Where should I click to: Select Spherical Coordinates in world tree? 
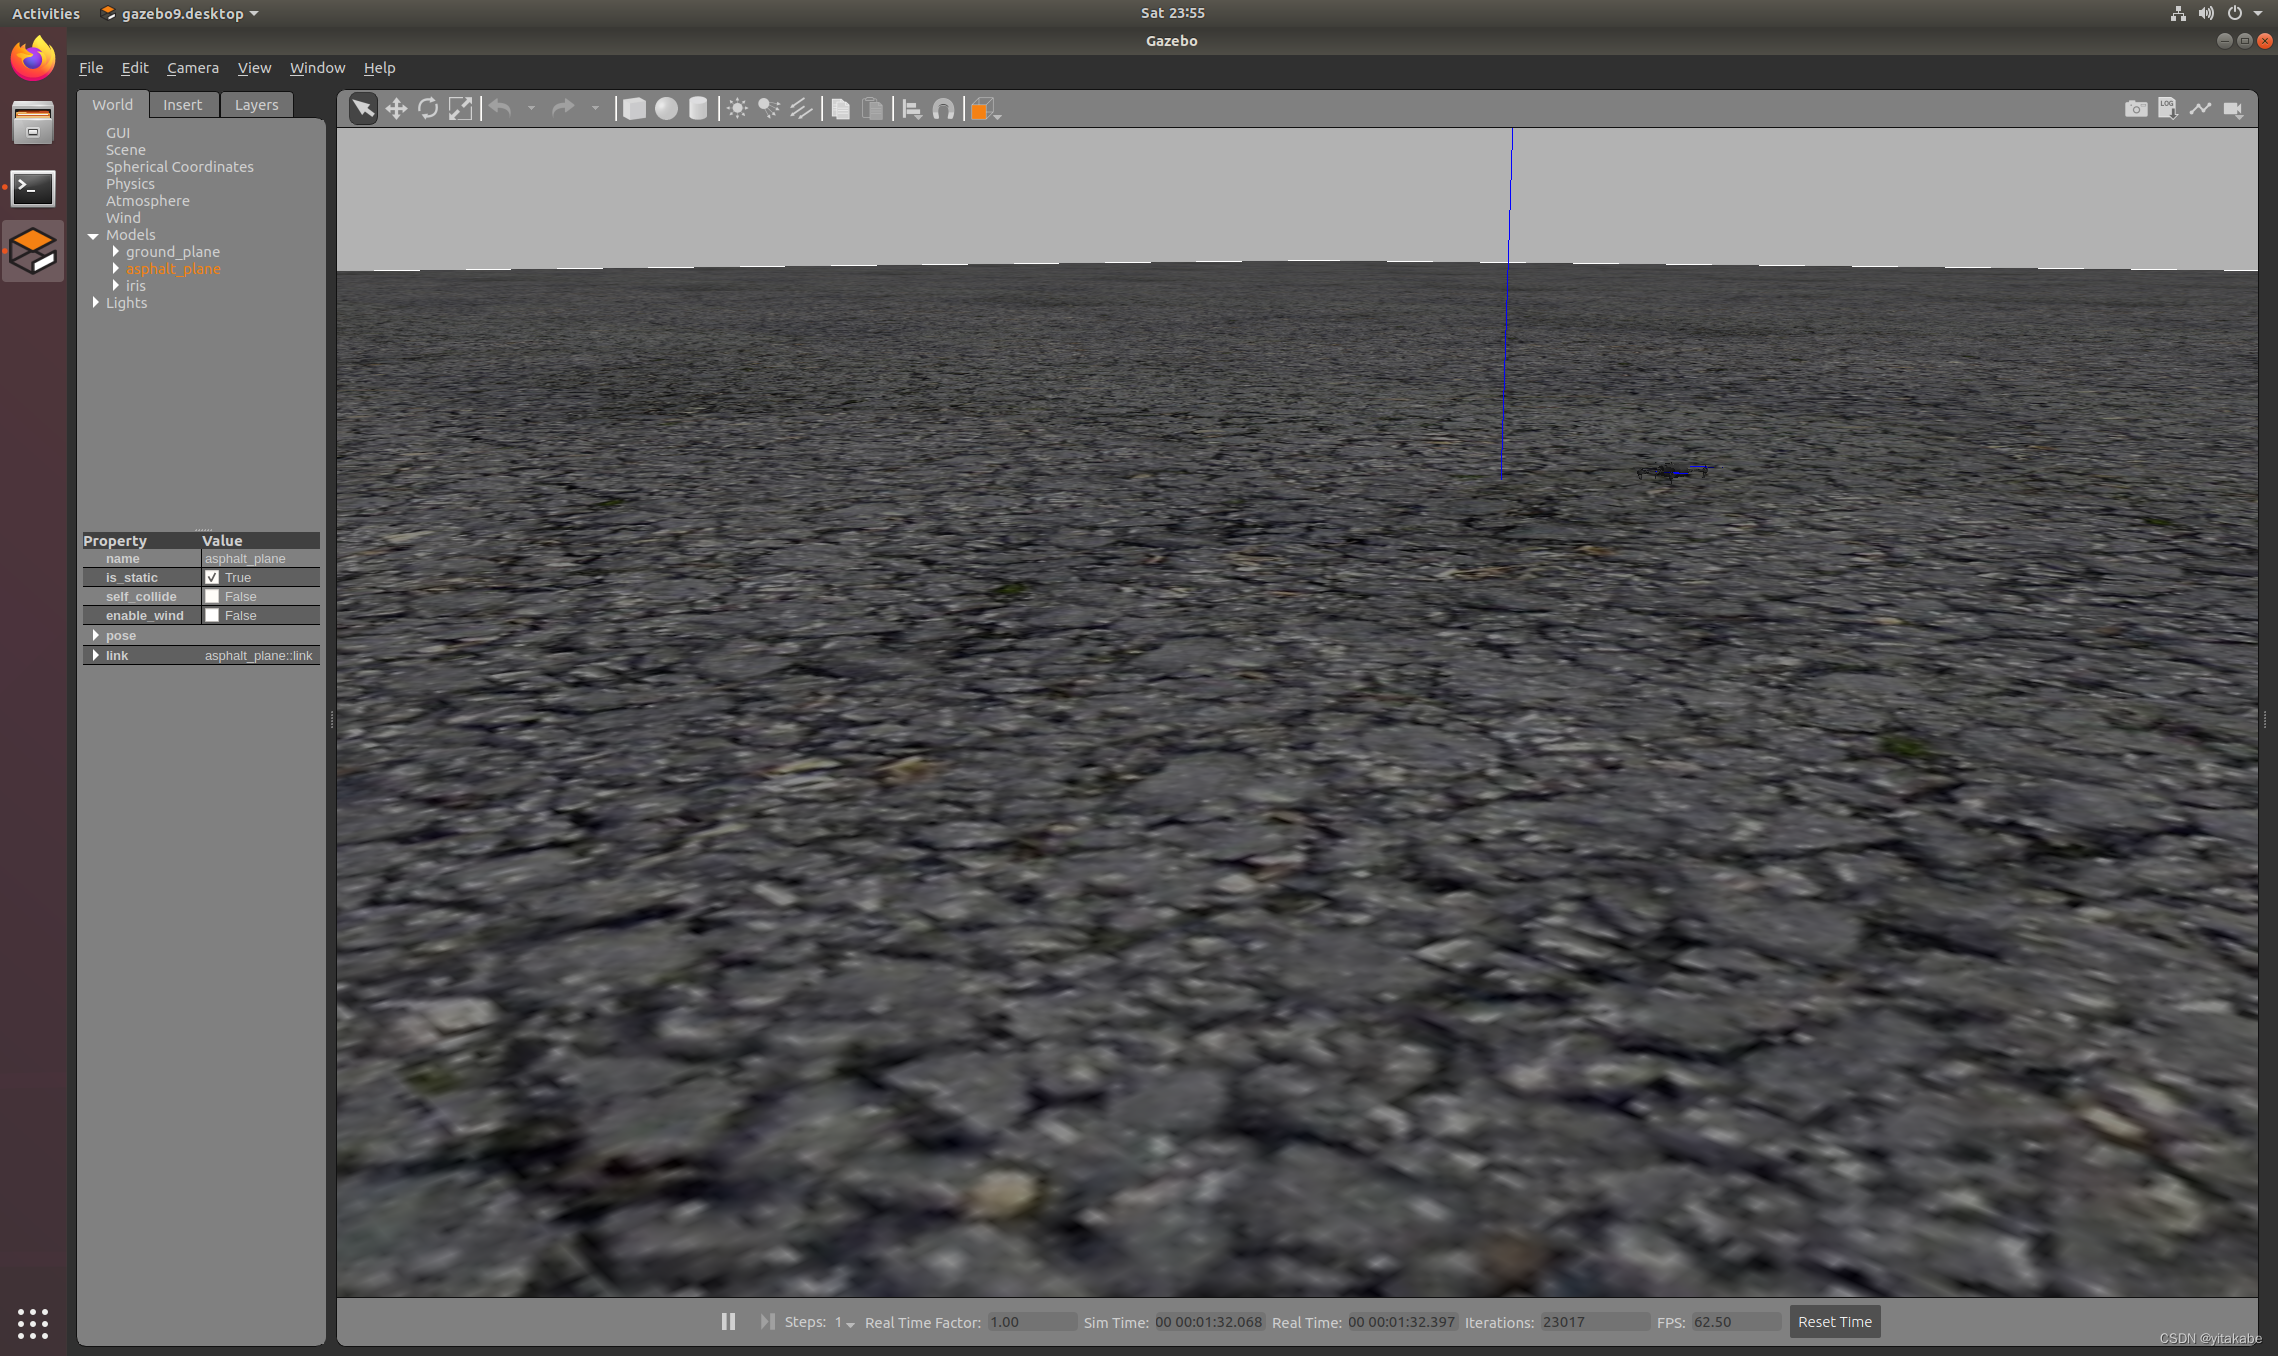tap(180, 166)
